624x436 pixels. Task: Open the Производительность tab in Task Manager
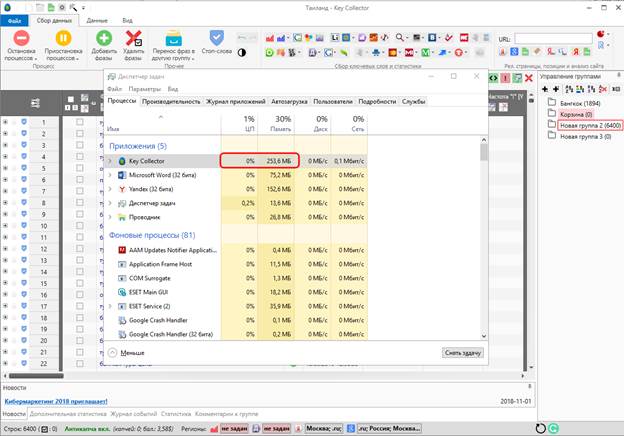[x=171, y=101]
